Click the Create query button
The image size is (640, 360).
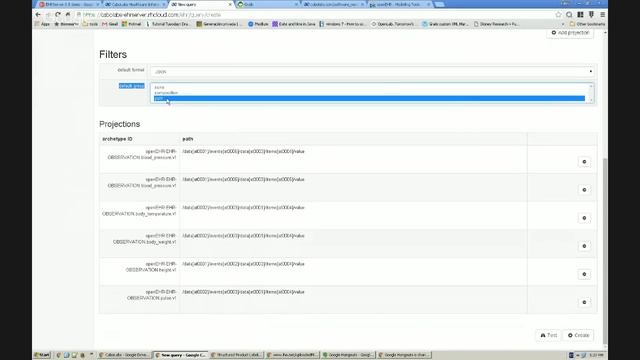(x=578, y=335)
